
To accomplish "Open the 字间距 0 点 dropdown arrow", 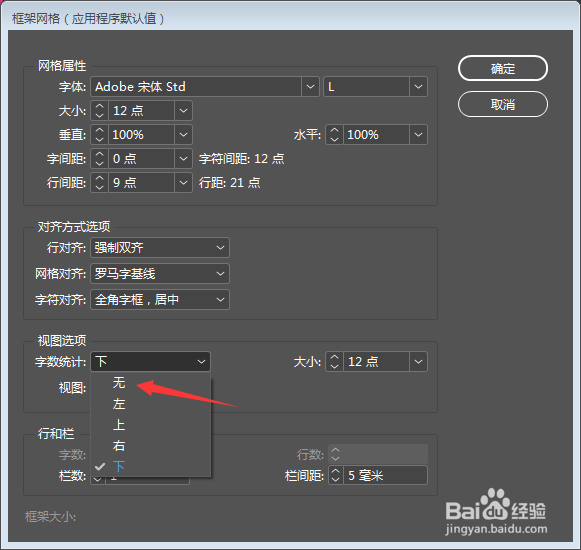I will pyautogui.click(x=183, y=159).
